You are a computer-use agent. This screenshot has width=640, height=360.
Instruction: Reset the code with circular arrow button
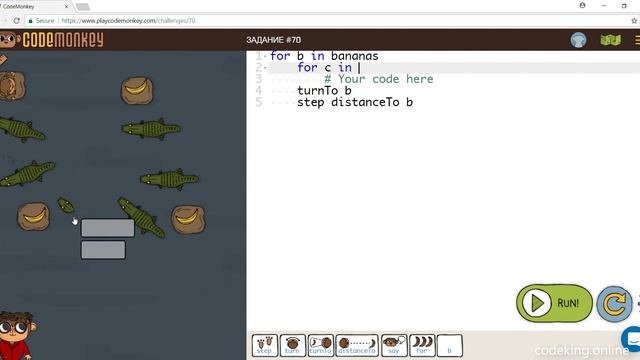tap(614, 304)
